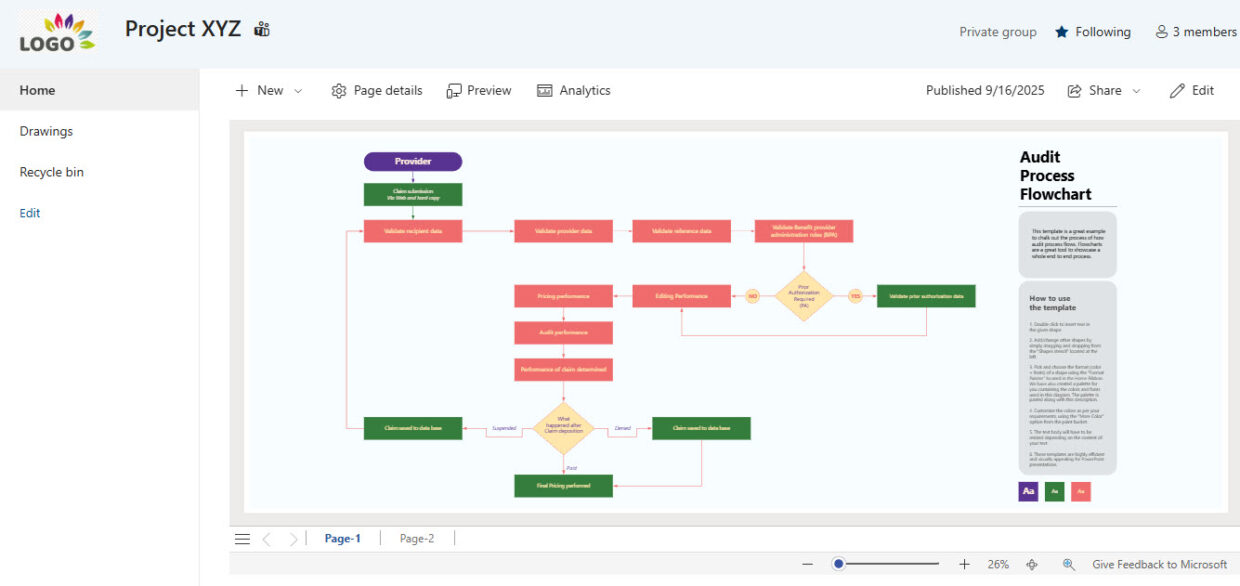Viewport: 1240px width, 586px height.
Task: Click the YES circle connector
Action: click(855, 296)
